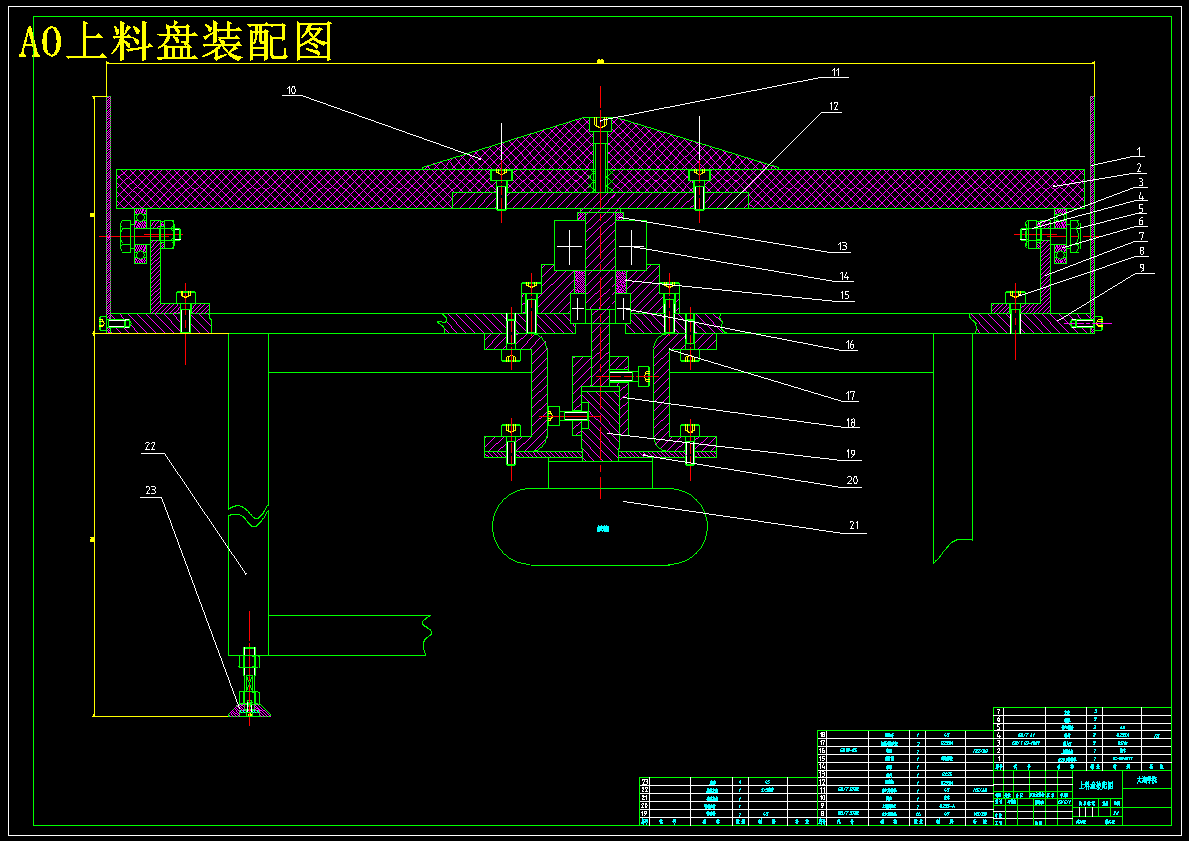
Task: Pick leader callout number 15 on drawing
Action: (x=843, y=295)
